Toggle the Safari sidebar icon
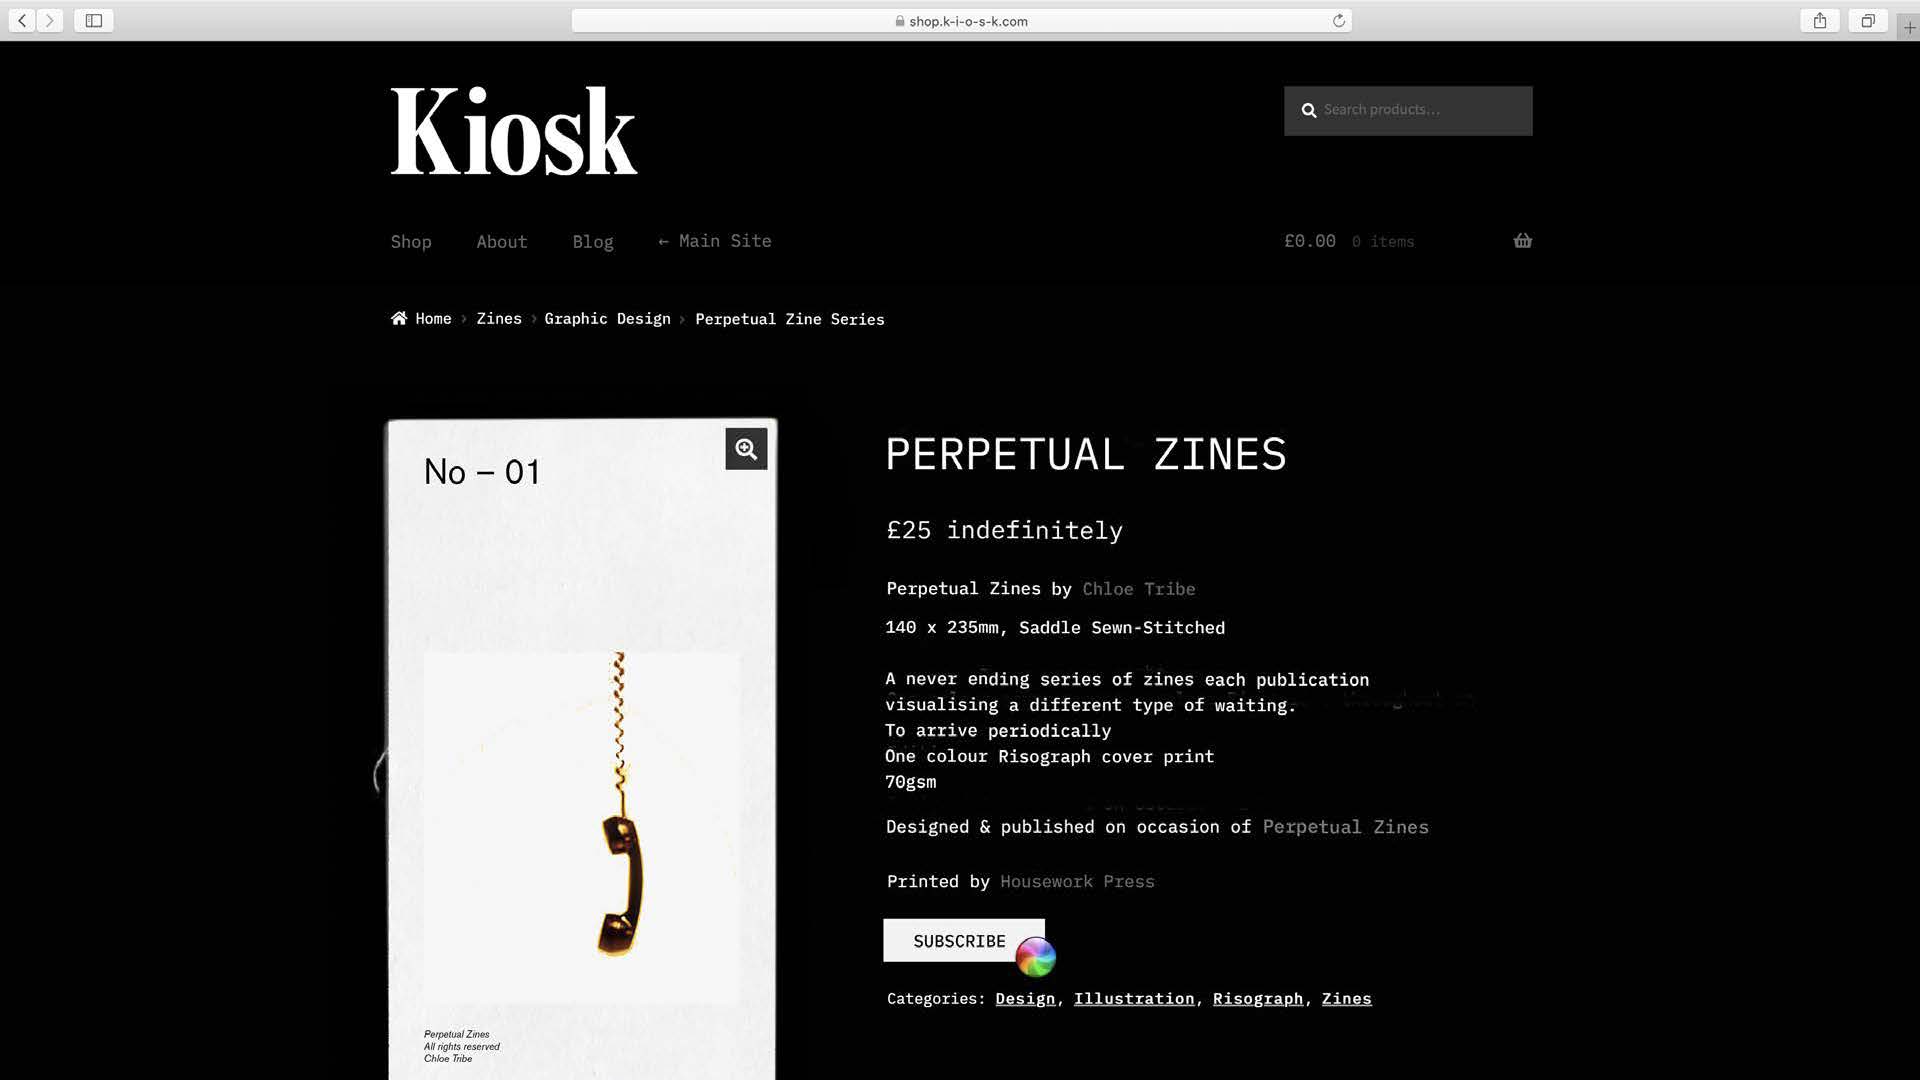The width and height of the screenshot is (1920, 1080). tap(94, 21)
